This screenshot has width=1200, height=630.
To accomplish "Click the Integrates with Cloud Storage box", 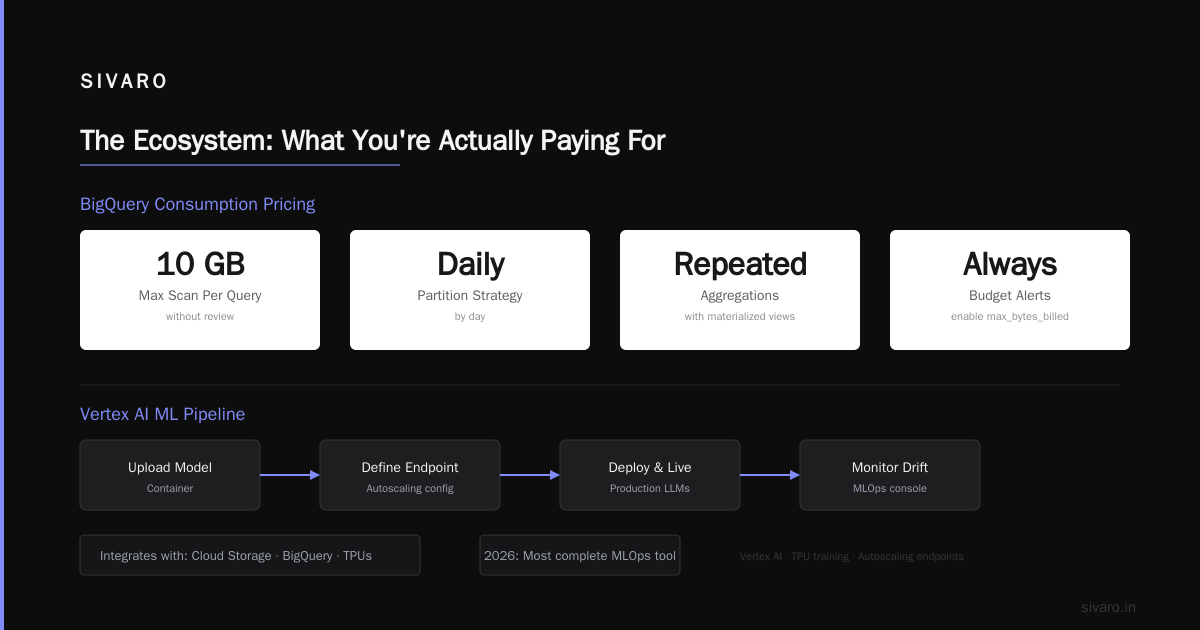I will (x=250, y=555).
